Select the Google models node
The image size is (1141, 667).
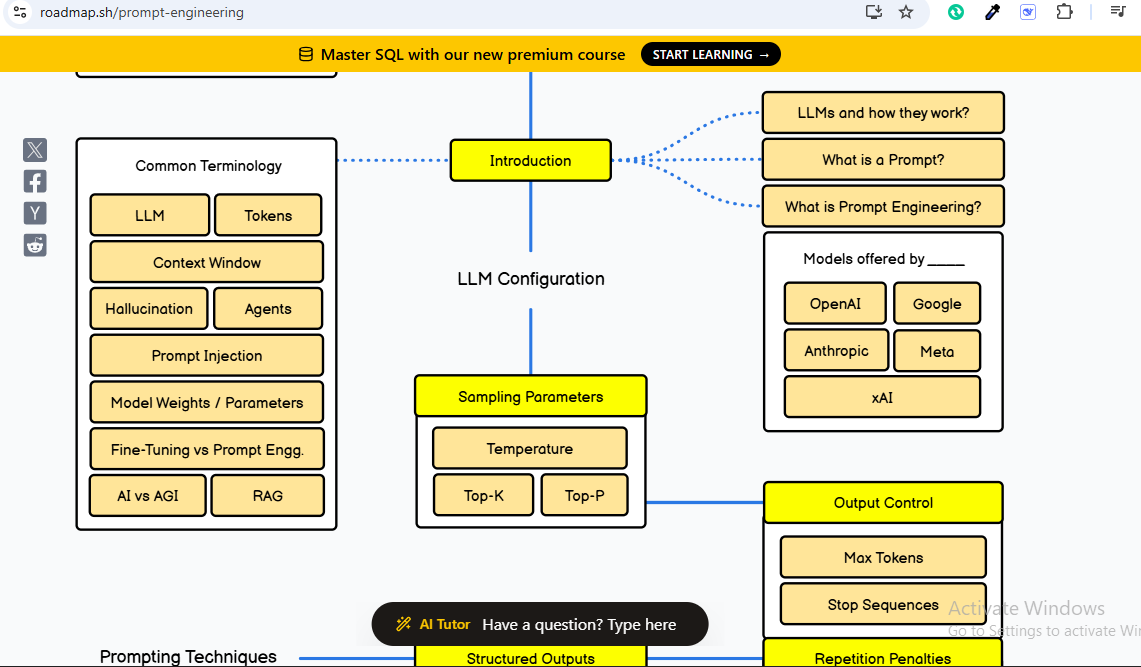point(937,303)
